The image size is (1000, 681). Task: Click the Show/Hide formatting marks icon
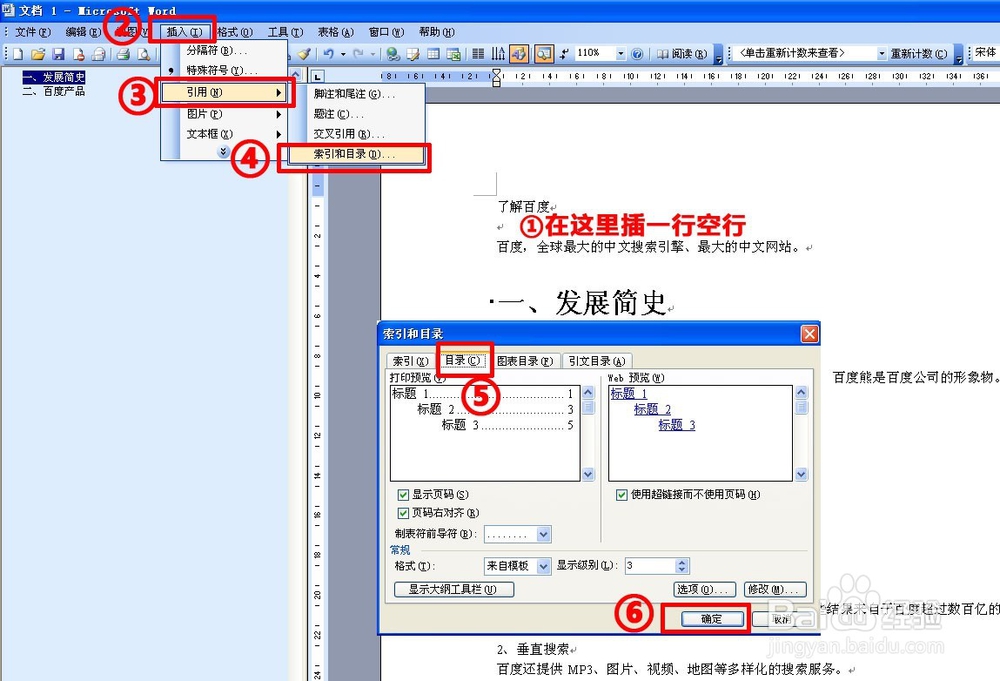click(x=564, y=54)
